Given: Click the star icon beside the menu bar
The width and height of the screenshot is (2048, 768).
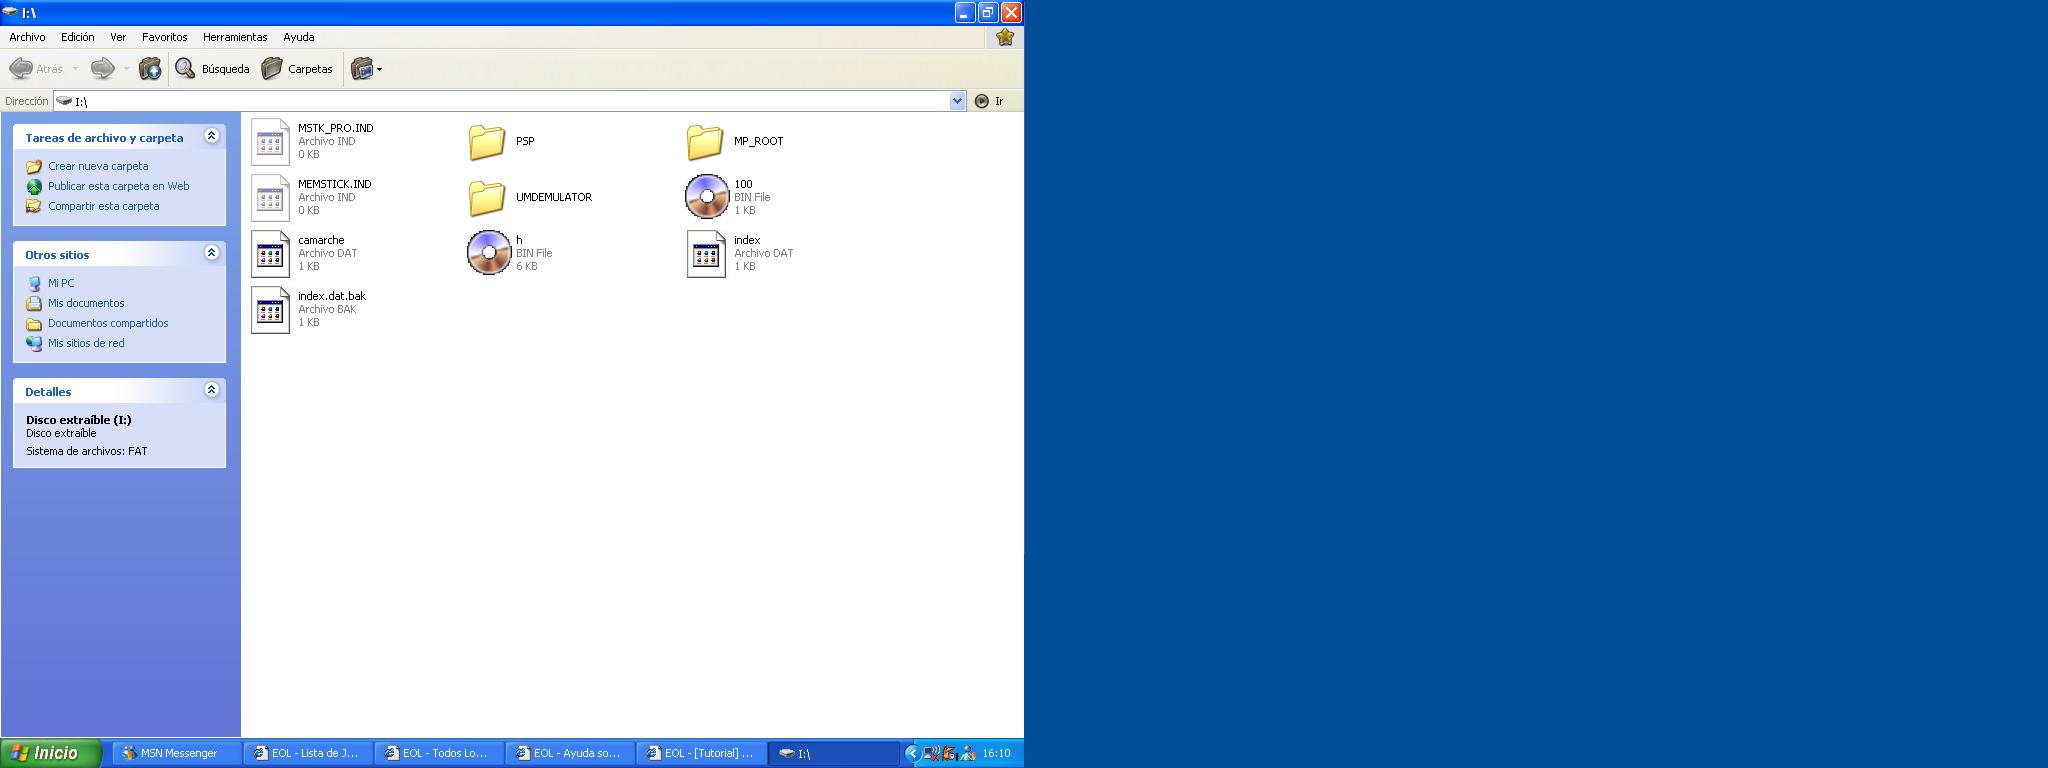Looking at the screenshot, I should coord(1005,37).
